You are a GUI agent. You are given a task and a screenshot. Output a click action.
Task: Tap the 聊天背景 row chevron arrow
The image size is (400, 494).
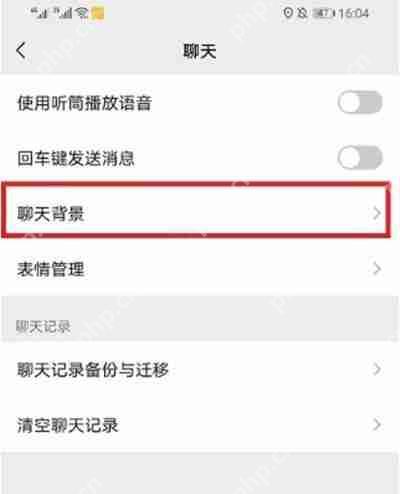(x=377, y=213)
